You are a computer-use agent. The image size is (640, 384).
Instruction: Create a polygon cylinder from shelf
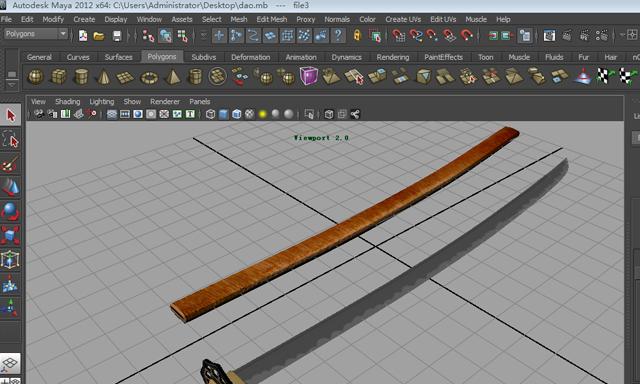tap(81, 76)
